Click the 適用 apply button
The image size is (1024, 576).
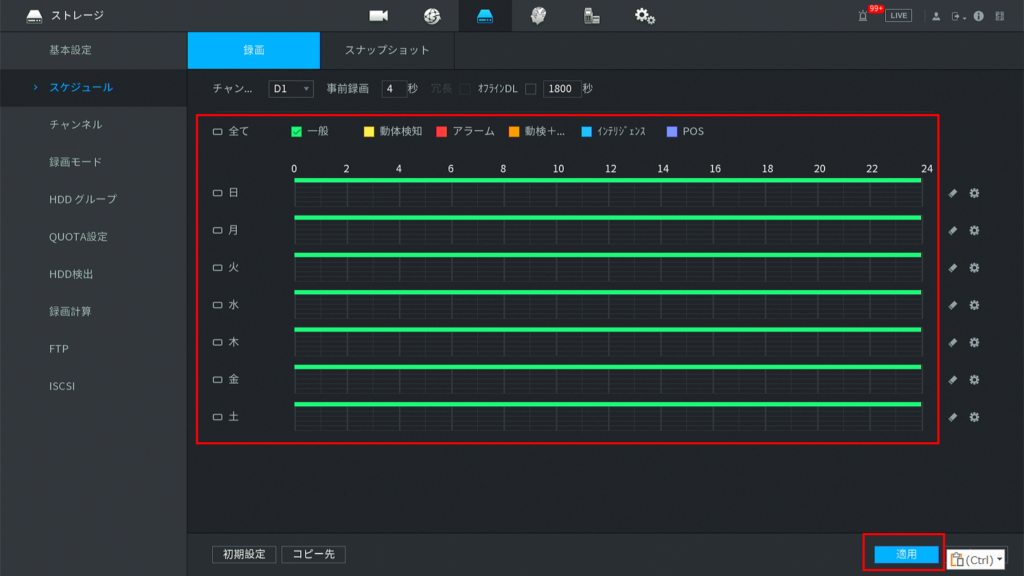(x=906, y=554)
